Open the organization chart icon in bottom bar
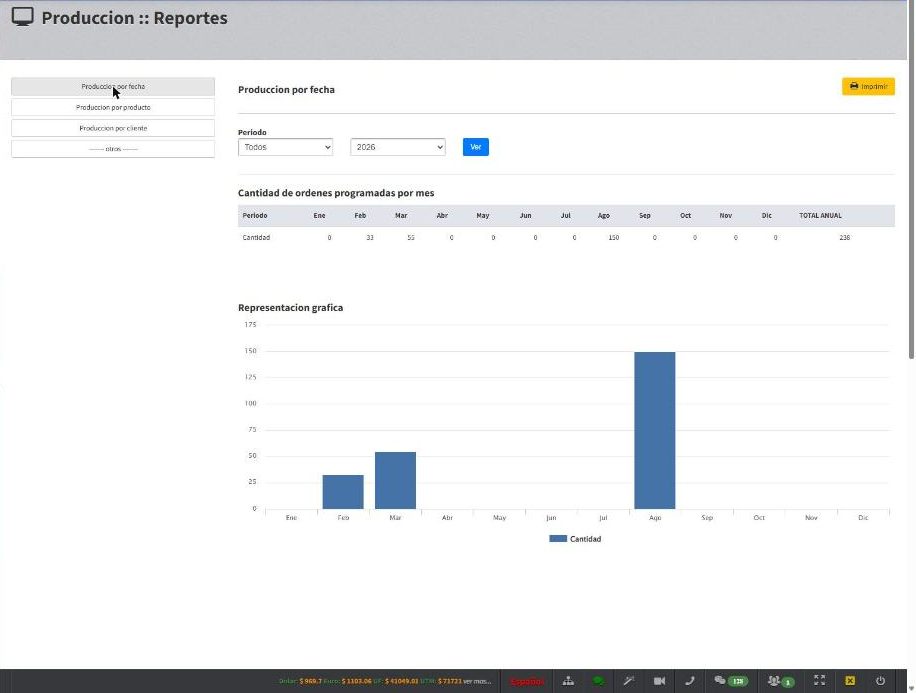This screenshot has height=693, width=916. pos(568,681)
